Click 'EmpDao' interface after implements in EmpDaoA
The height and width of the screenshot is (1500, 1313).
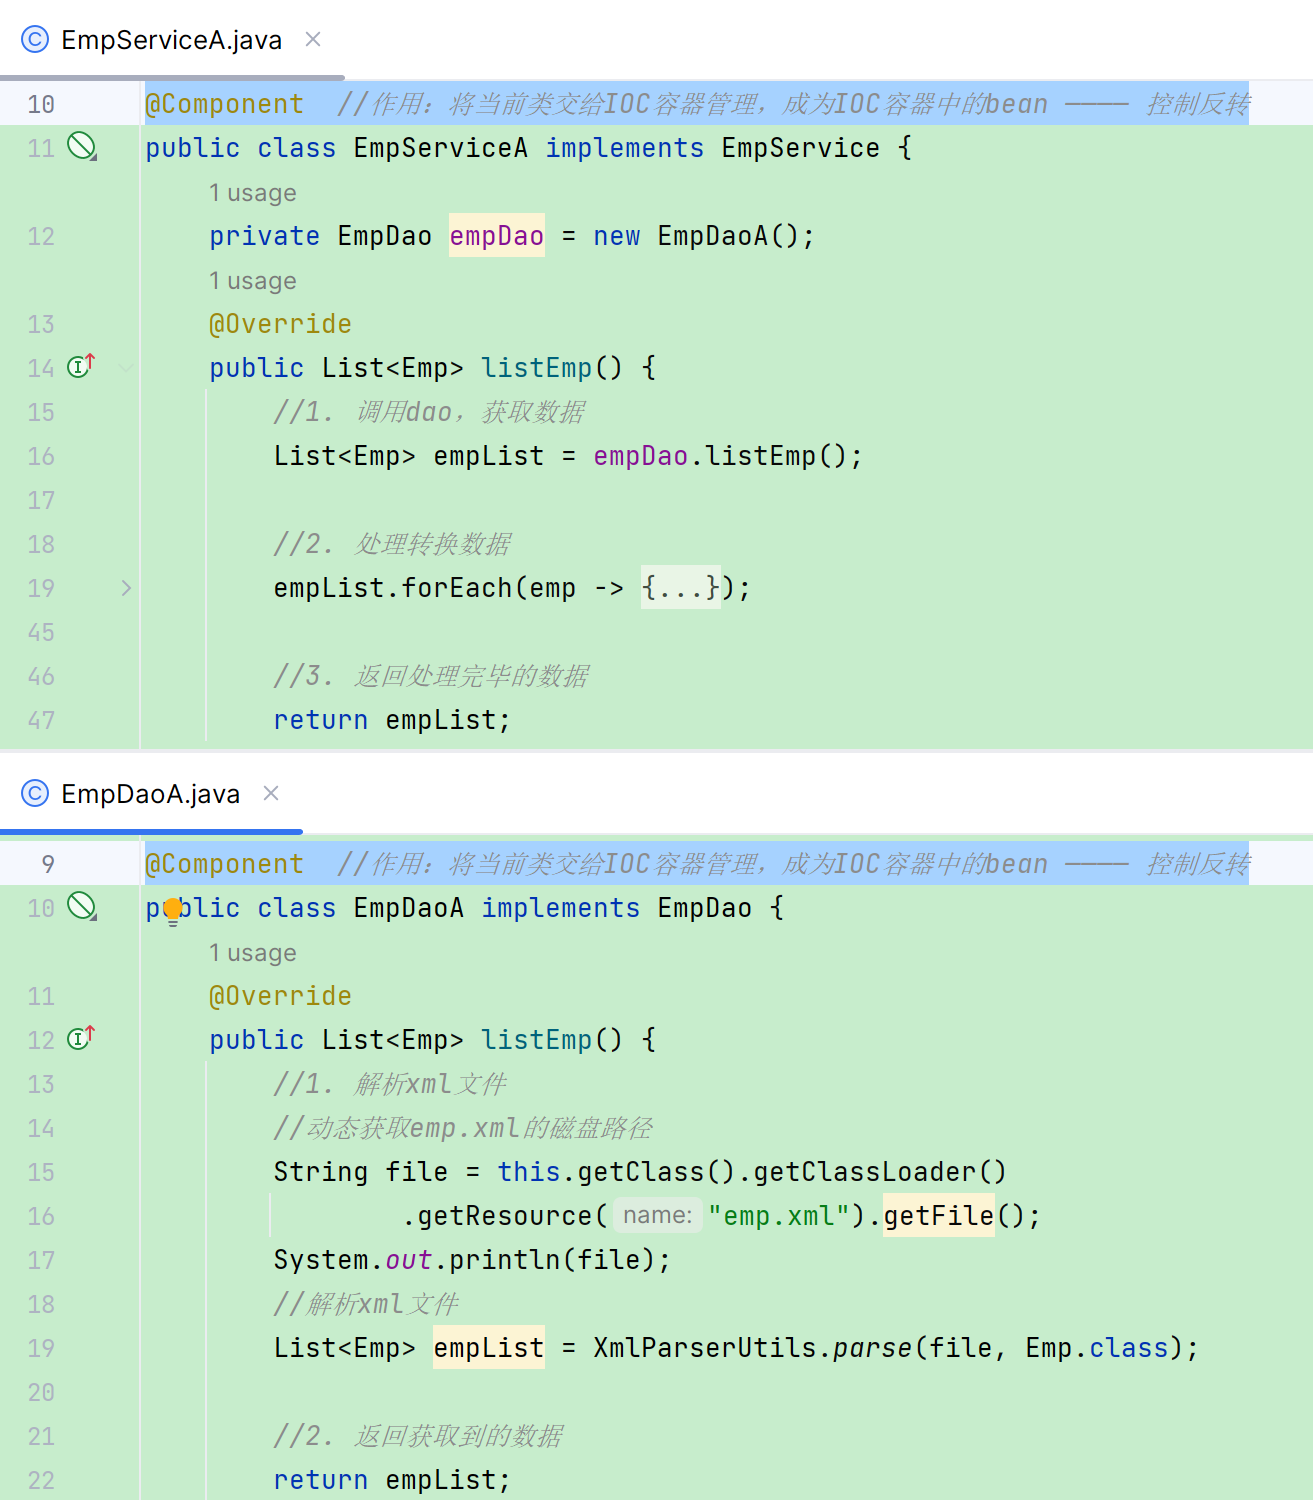coord(705,908)
